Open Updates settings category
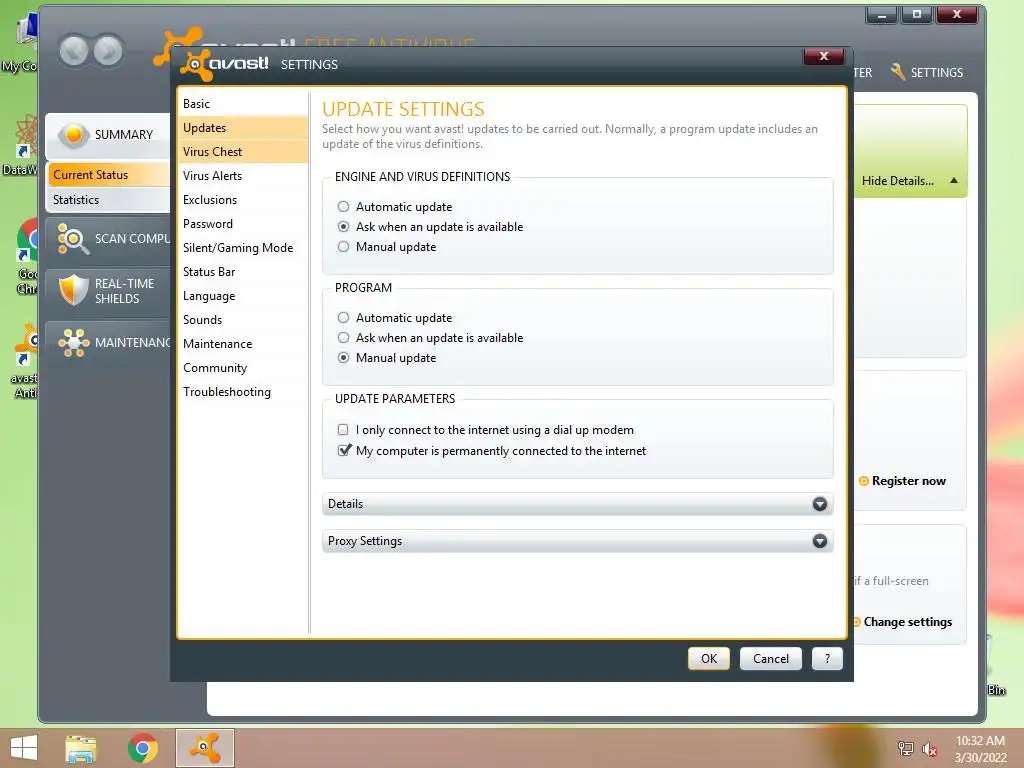The image size is (1024, 768). (243, 128)
